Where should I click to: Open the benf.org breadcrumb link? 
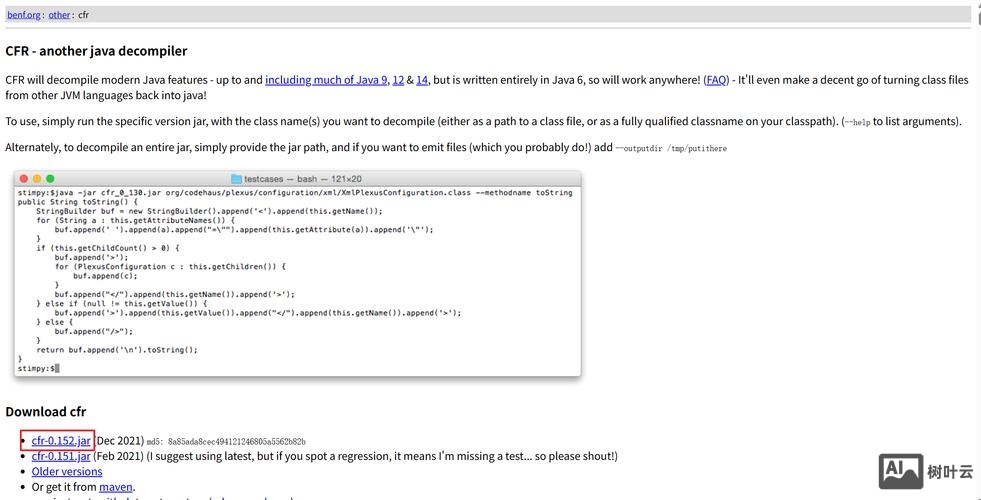point(24,15)
